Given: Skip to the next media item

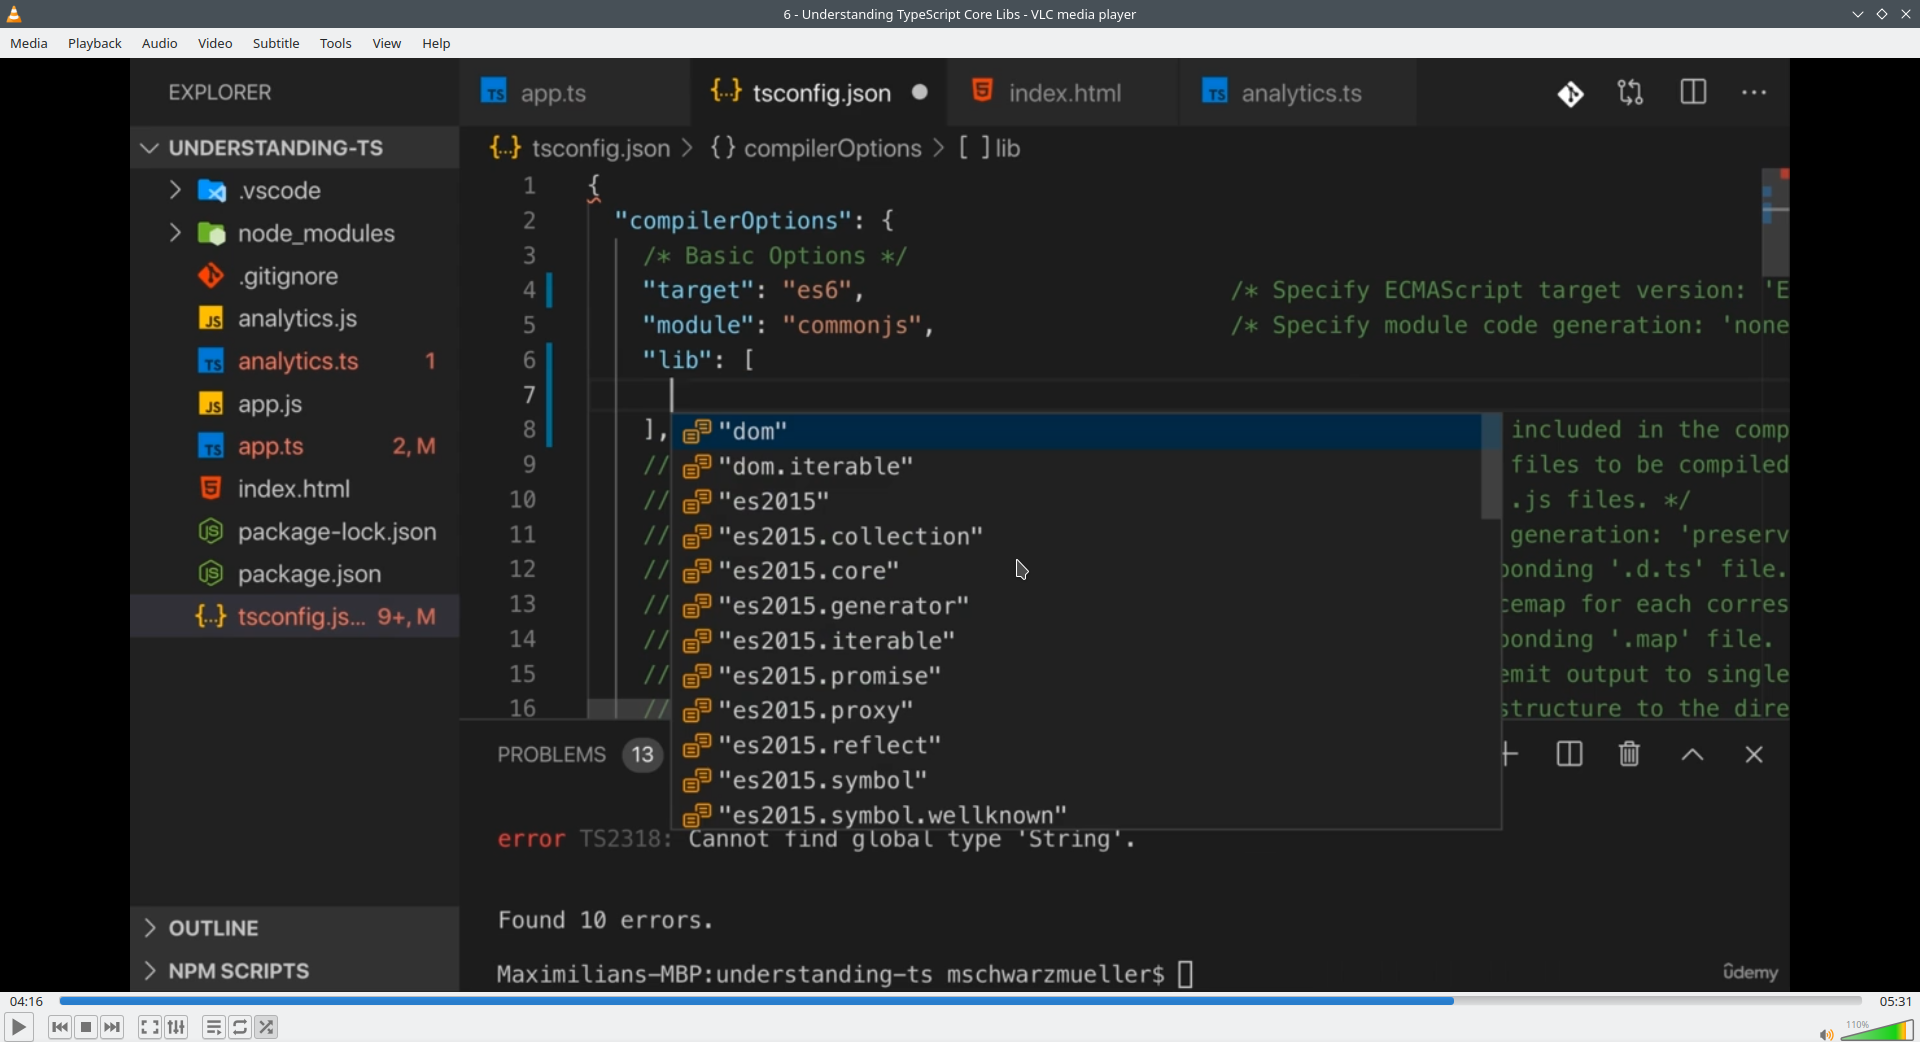Looking at the screenshot, I should pos(113,1027).
